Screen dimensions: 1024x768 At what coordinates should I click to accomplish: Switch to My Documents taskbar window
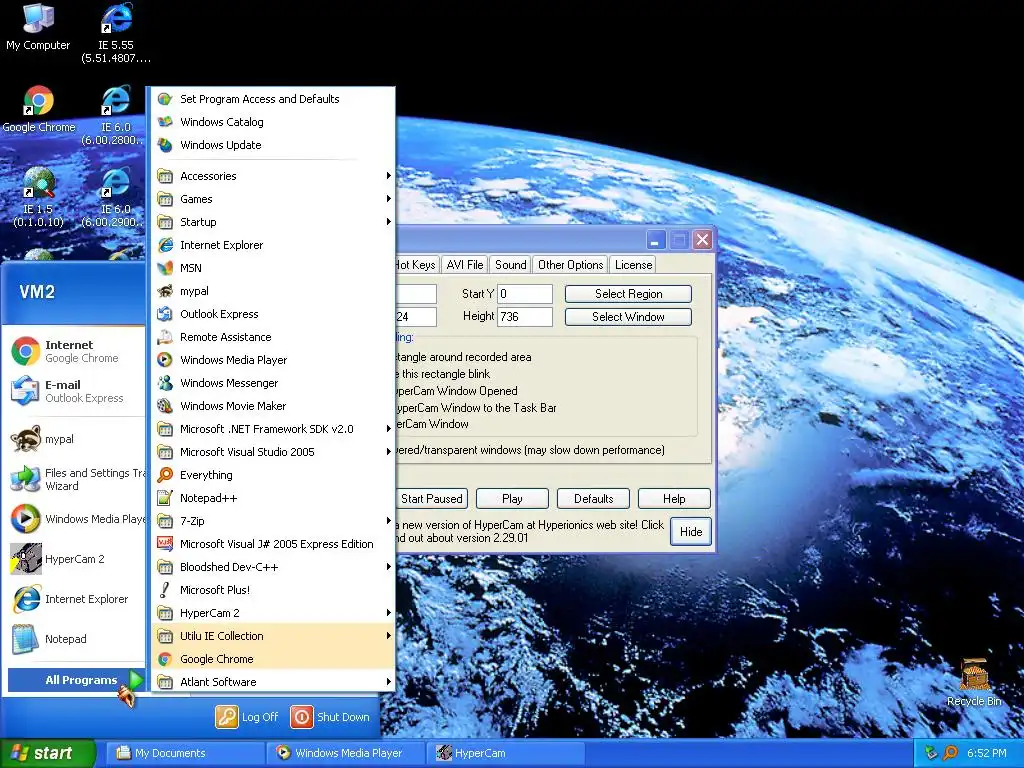click(185, 753)
